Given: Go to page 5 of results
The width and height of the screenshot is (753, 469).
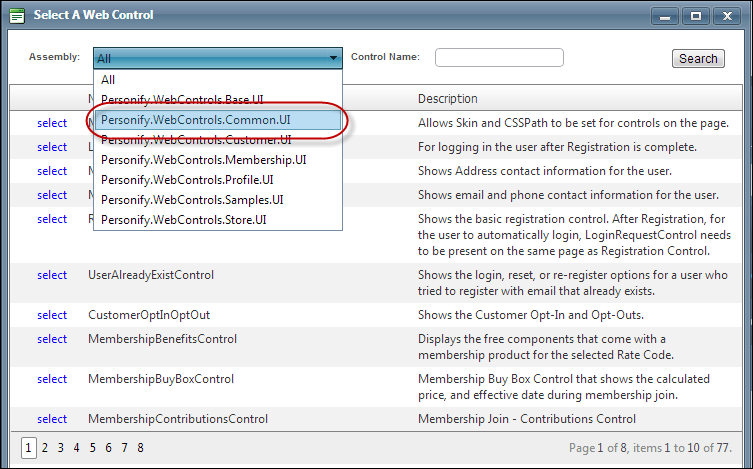Looking at the screenshot, I should [x=92, y=448].
